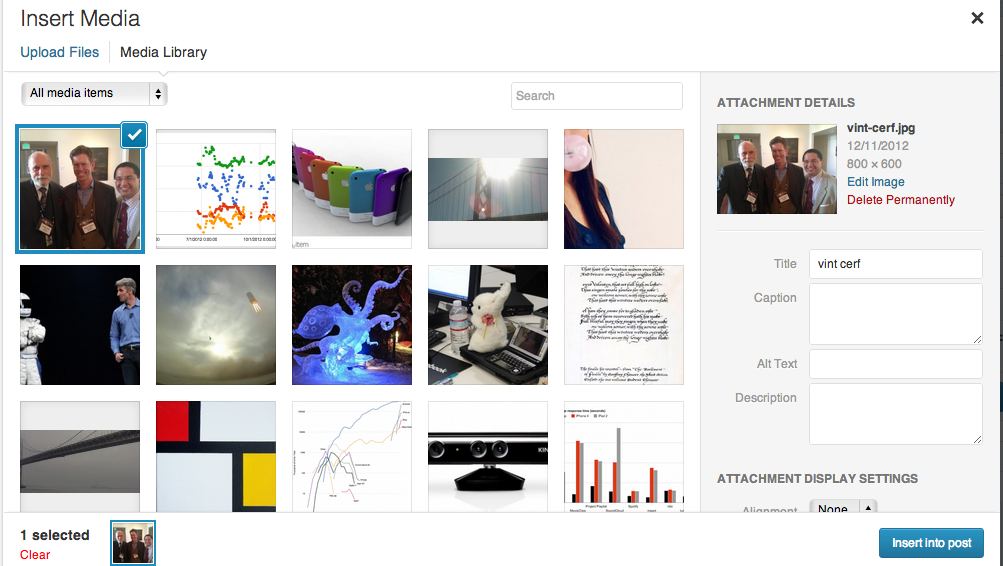Viewport: 1003px width, 566px height.
Task: Click Delete Permanently for vint-cerf.jpg
Action: coord(901,200)
